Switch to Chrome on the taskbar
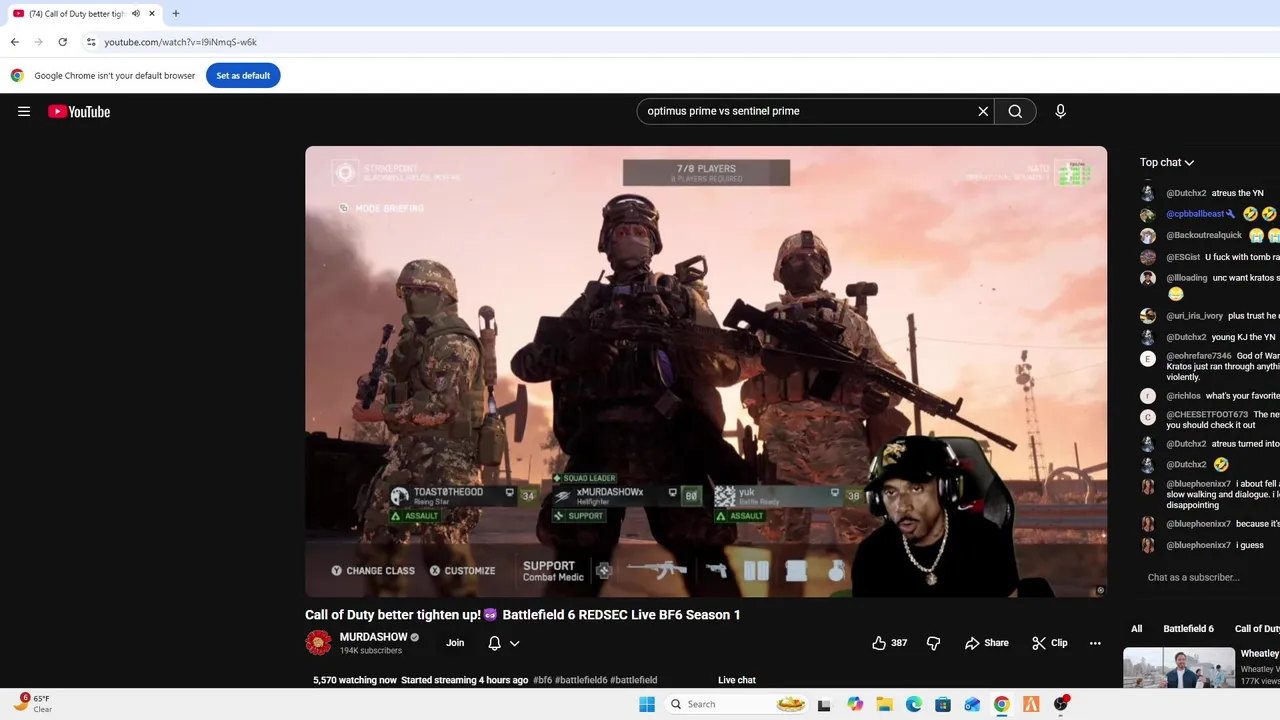Image resolution: width=1280 pixels, height=720 pixels. pyautogui.click(x=1001, y=704)
